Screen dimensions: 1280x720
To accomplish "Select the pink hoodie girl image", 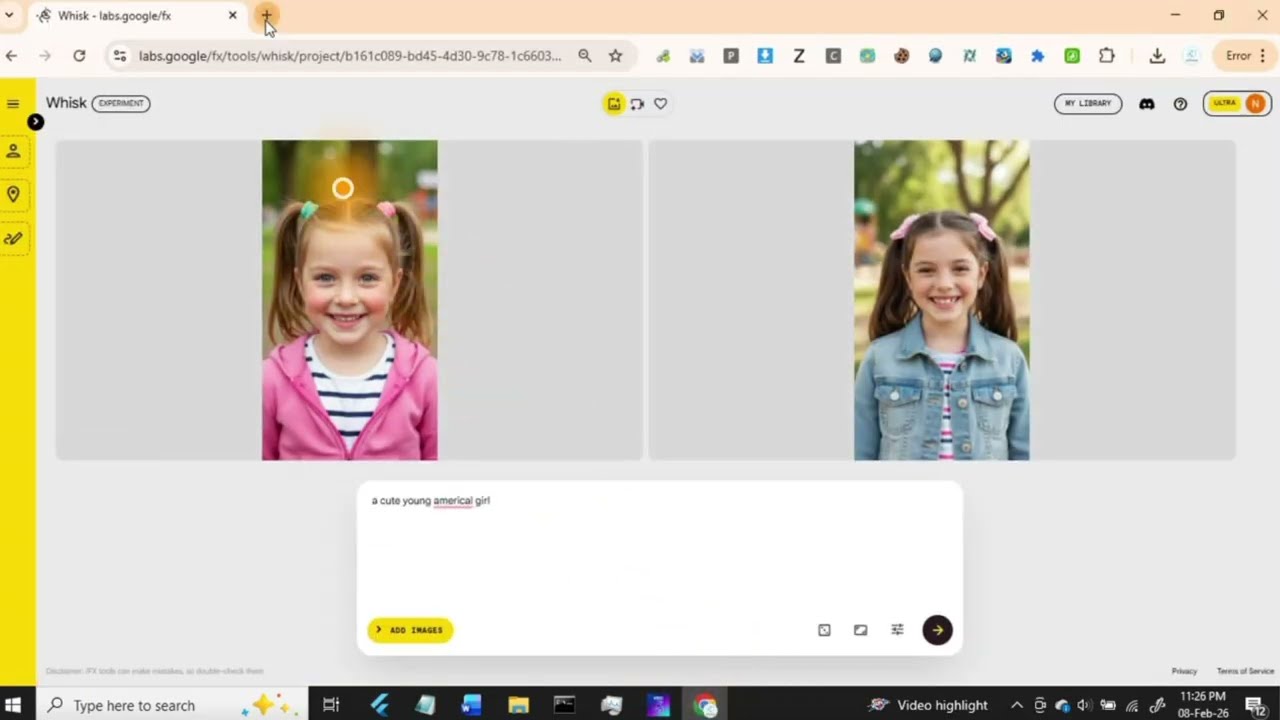I will (x=349, y=300).
